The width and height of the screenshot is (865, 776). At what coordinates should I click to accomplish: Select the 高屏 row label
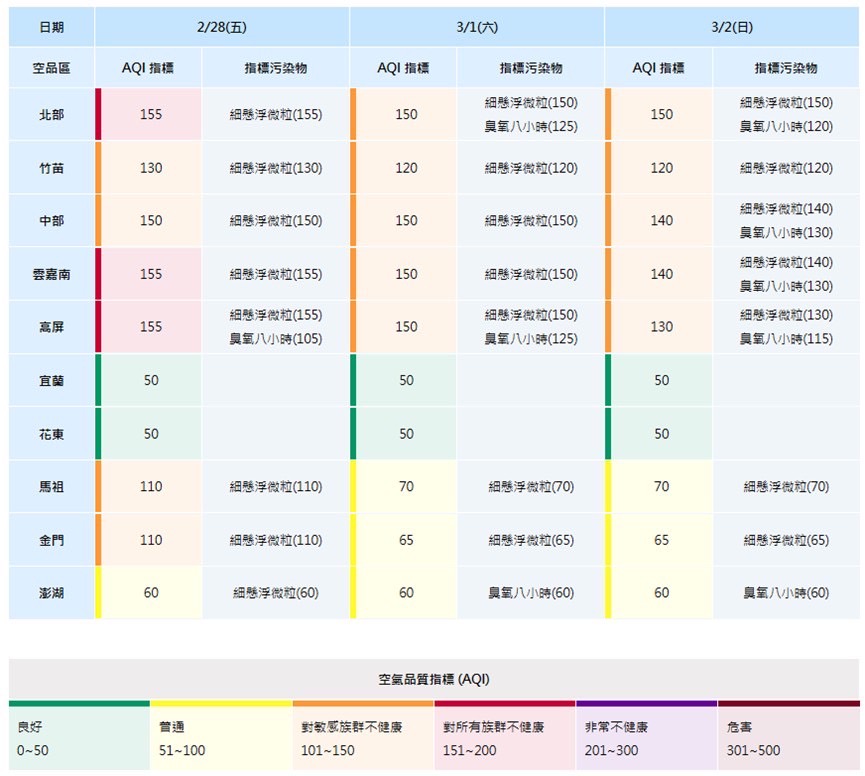(x=51, y=327)
